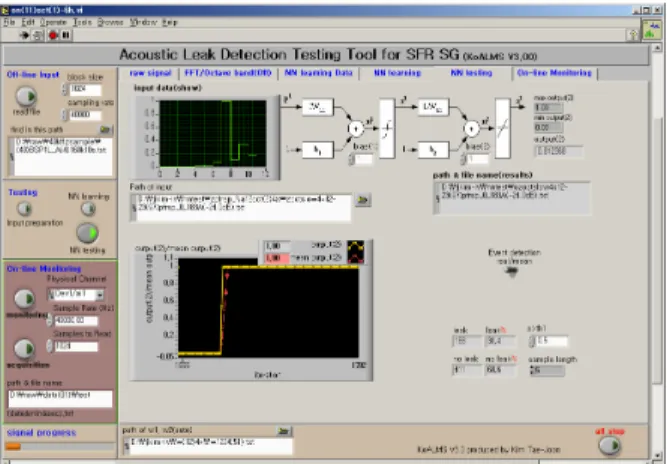This screenshot has height=464, width=667.
Task: Click the input data green graph
Action: 213,134
